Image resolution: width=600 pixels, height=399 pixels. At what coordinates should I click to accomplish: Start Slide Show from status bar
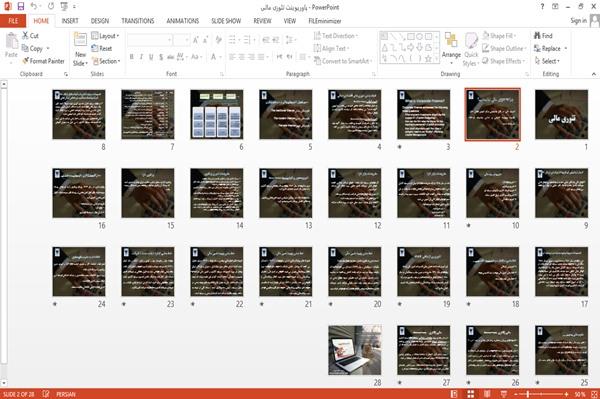click(504, 394)
